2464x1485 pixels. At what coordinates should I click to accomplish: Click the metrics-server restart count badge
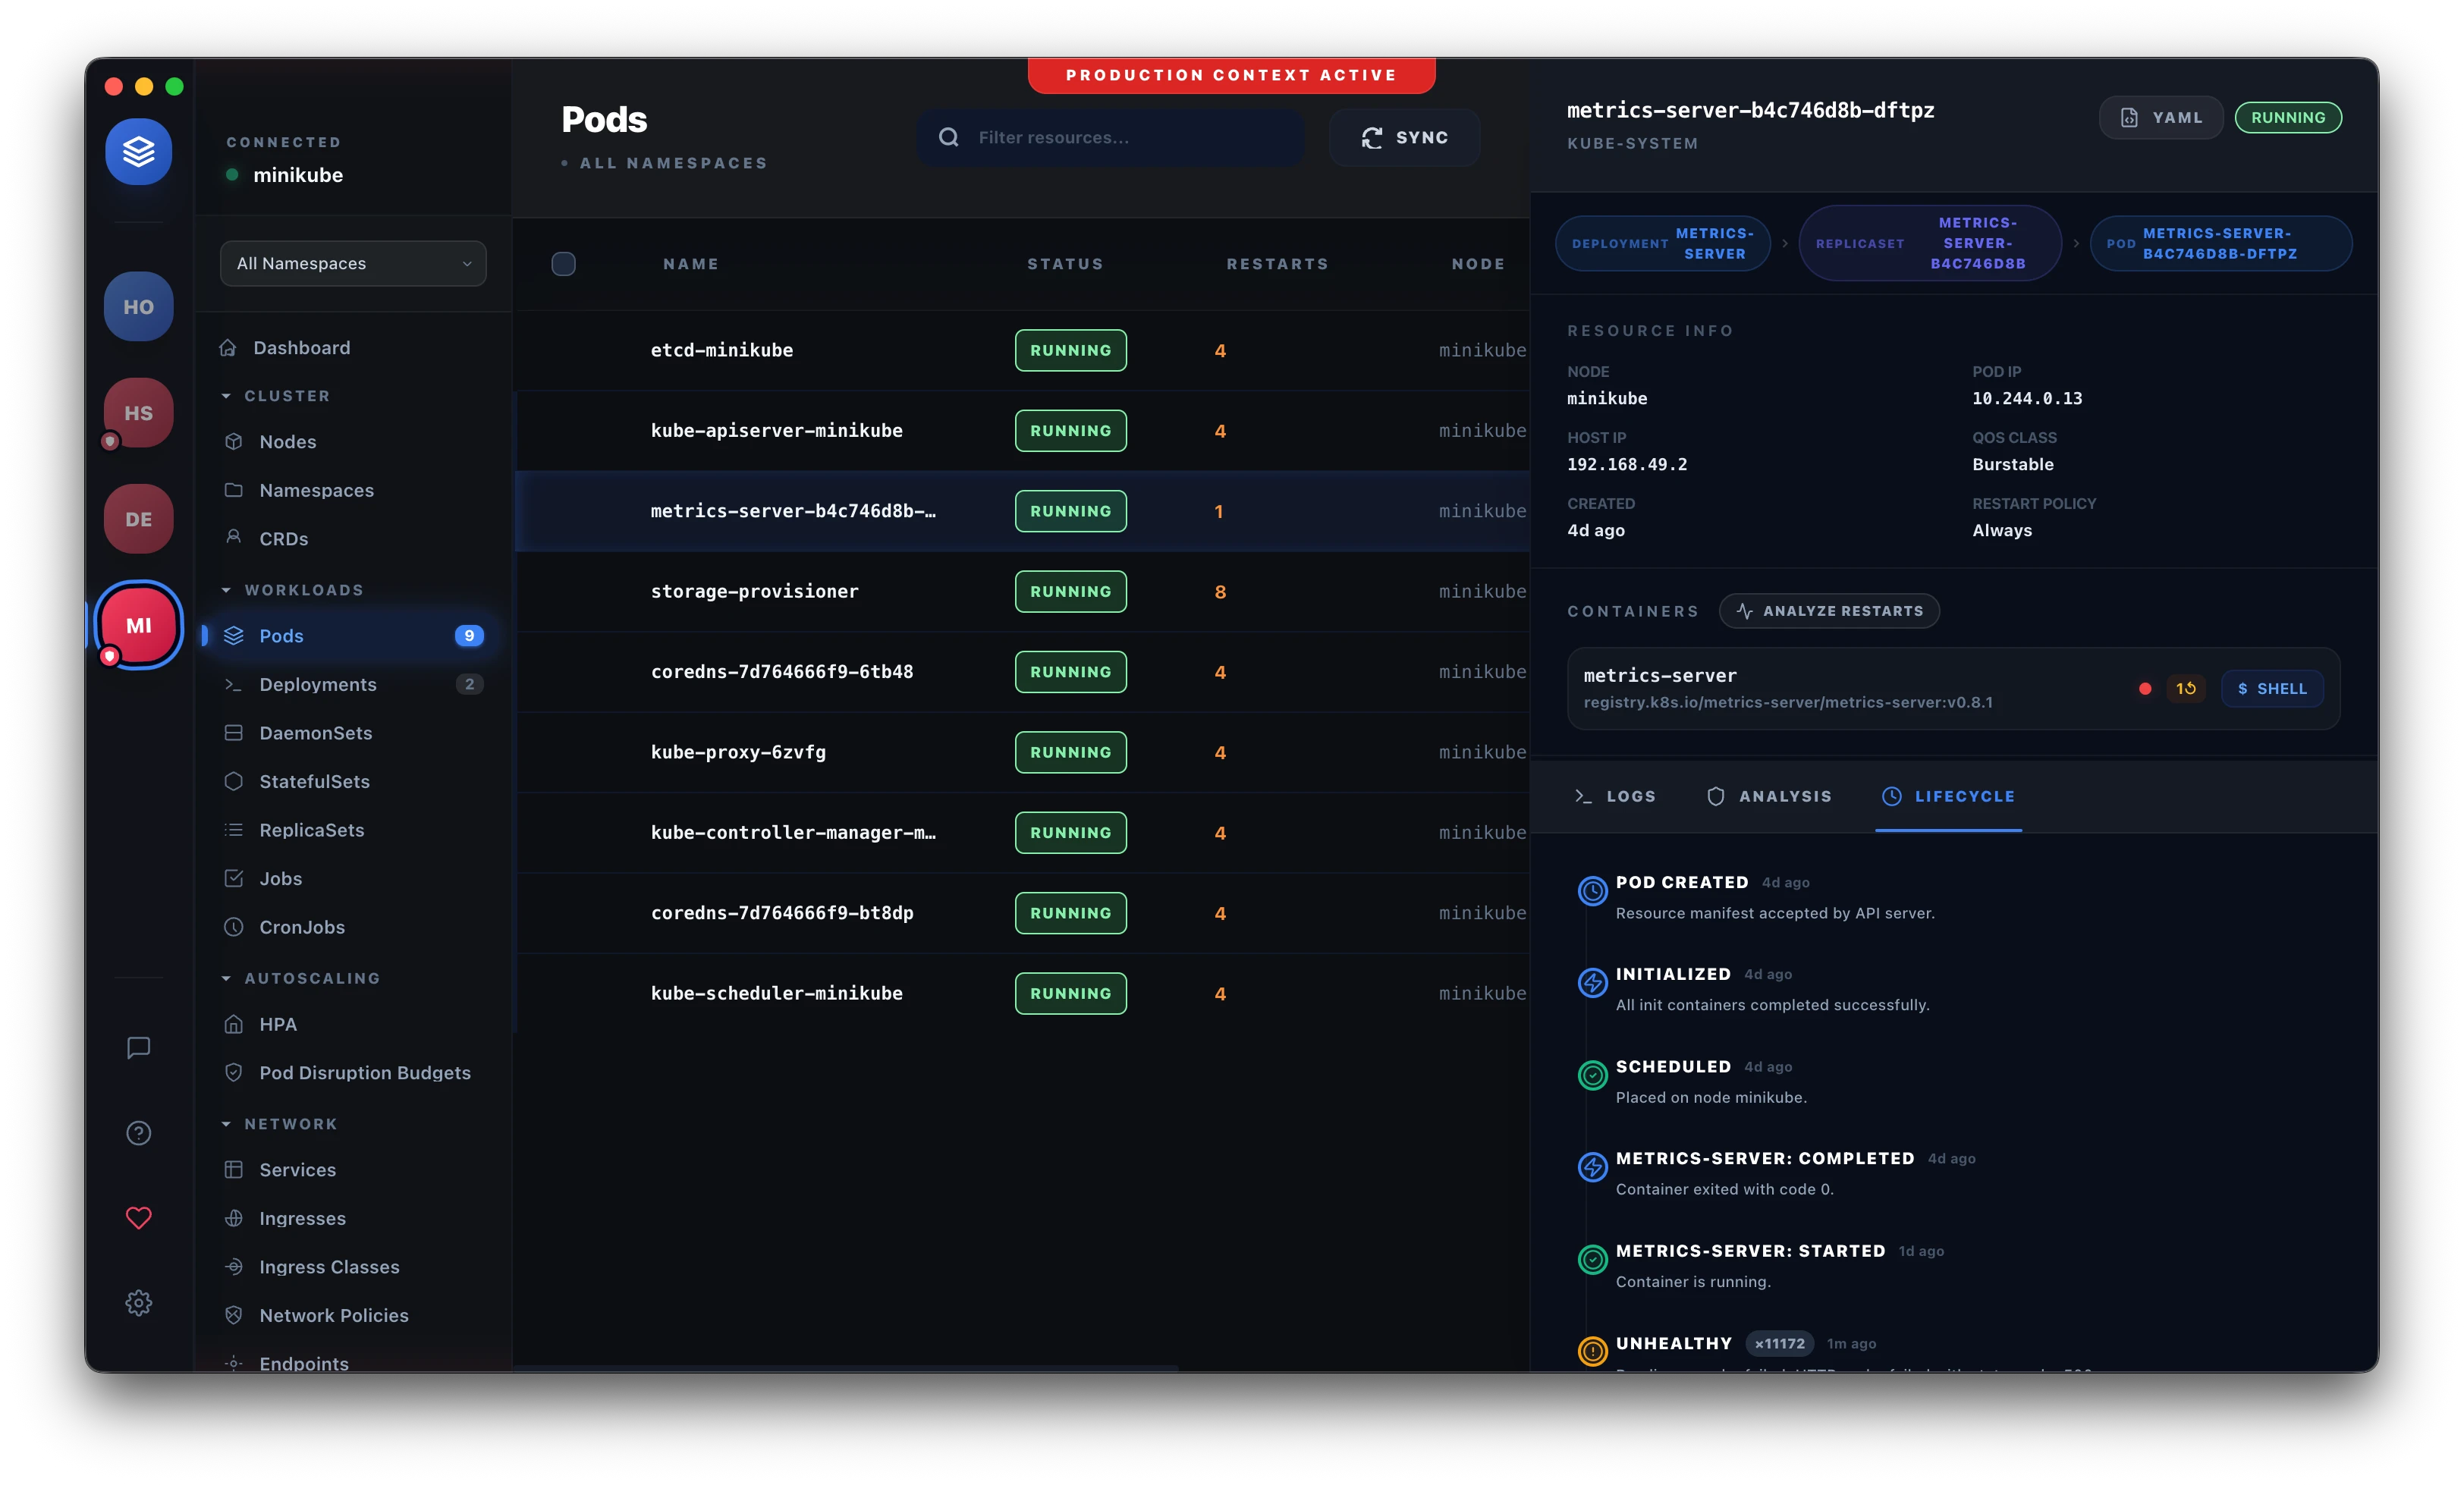click(2185, 688)
